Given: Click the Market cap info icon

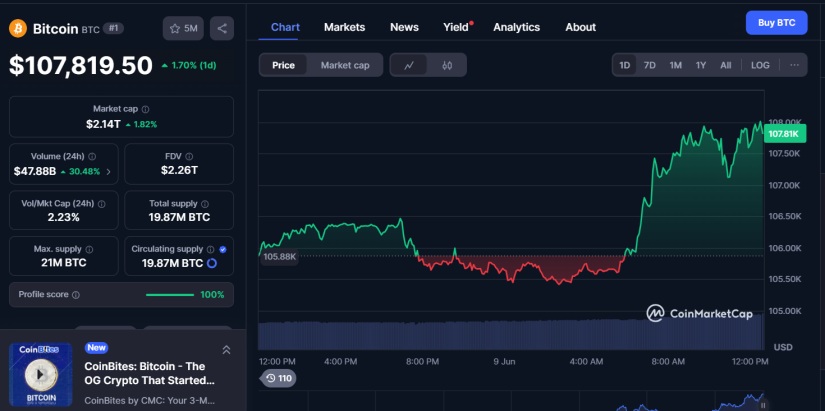Looking at the screenshot, I should pos(146,109).
